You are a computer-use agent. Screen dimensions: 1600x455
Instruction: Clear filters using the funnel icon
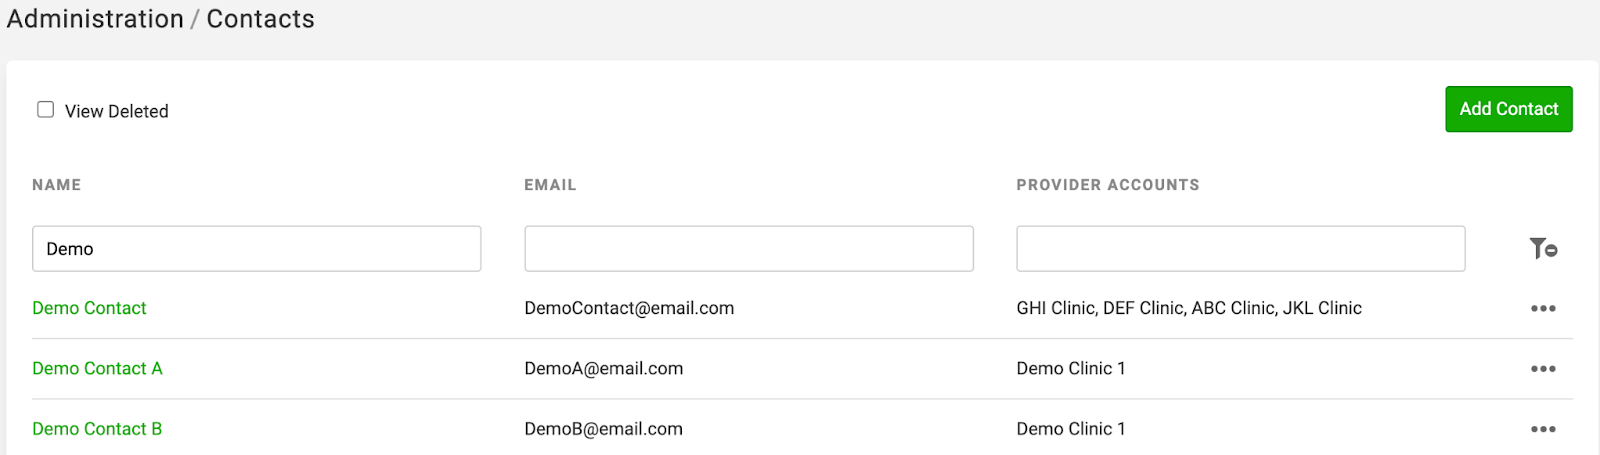tap(1543, 248)
